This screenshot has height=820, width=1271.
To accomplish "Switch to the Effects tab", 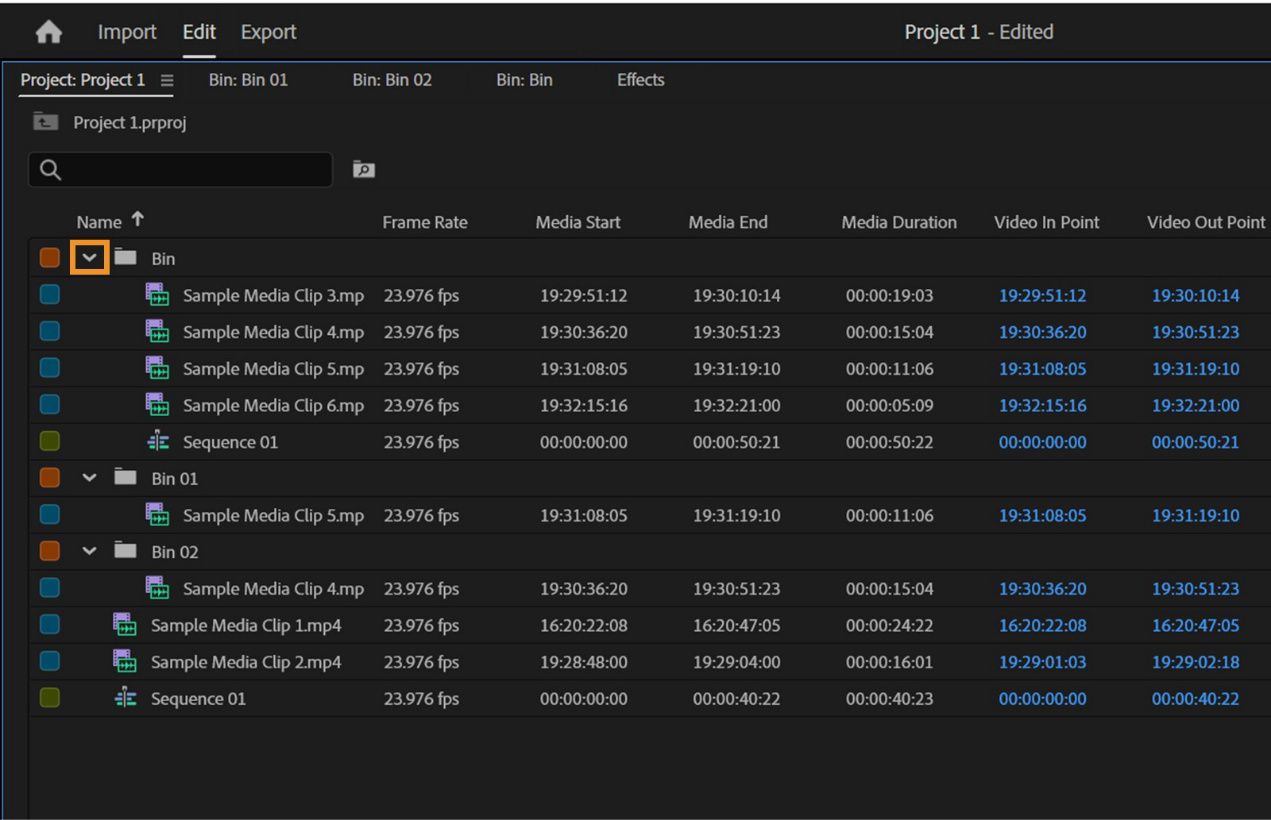I will point(640,80).
